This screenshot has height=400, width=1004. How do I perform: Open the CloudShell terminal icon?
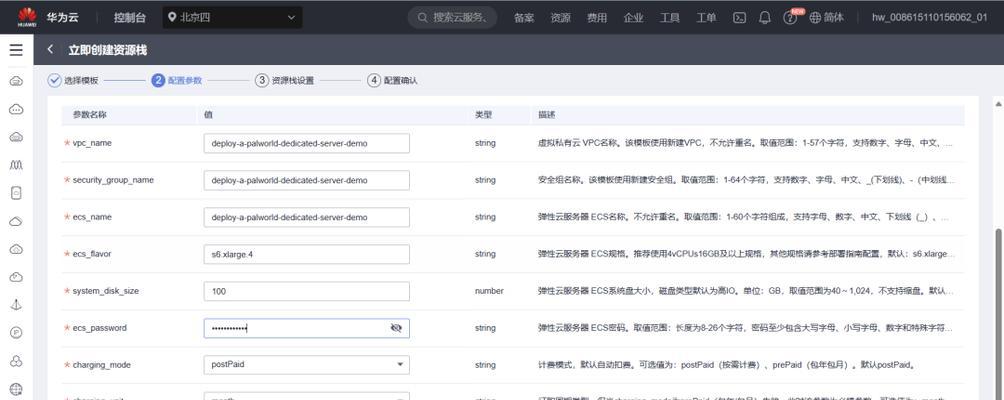[739, 18]
